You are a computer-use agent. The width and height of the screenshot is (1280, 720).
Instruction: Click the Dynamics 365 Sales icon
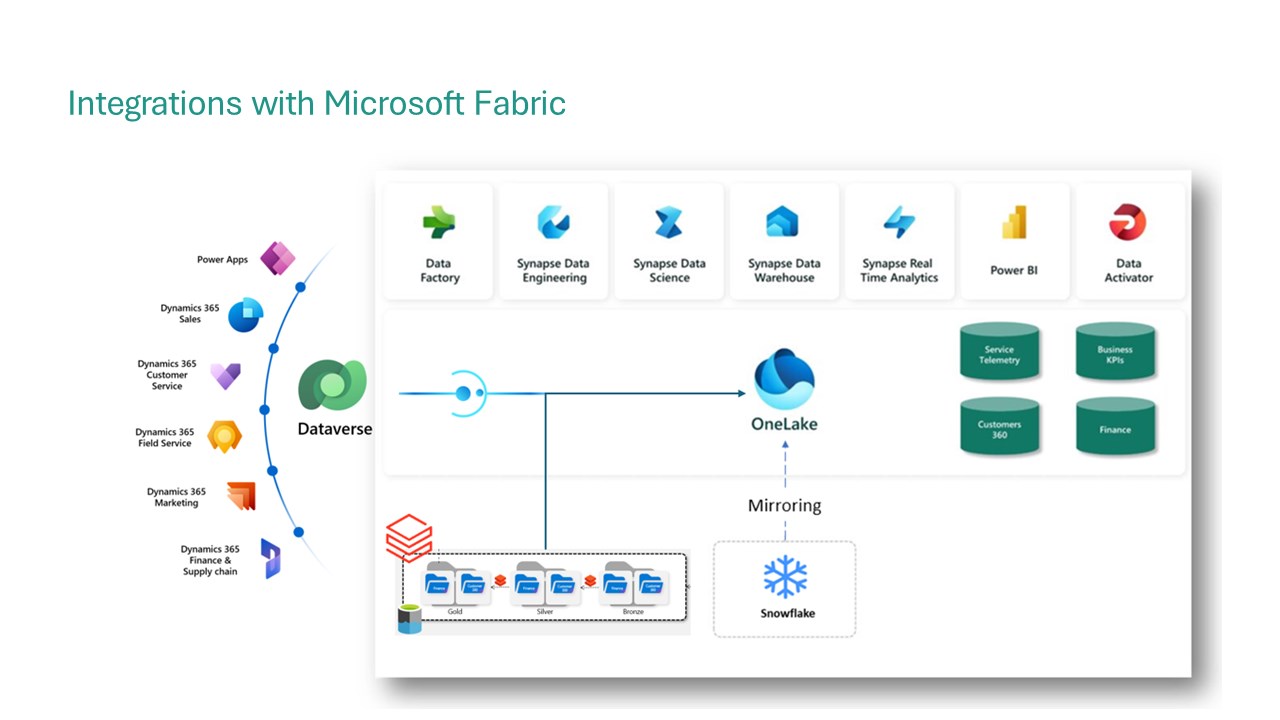[245, 314]
